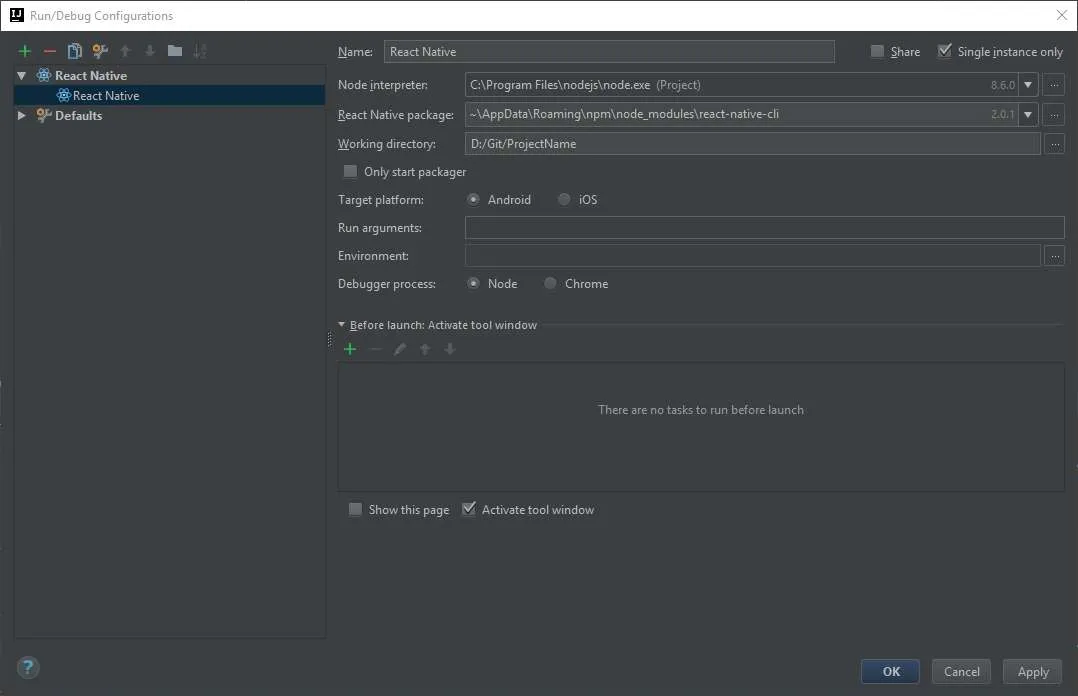Add a before launch task

[x=350, y=349]
